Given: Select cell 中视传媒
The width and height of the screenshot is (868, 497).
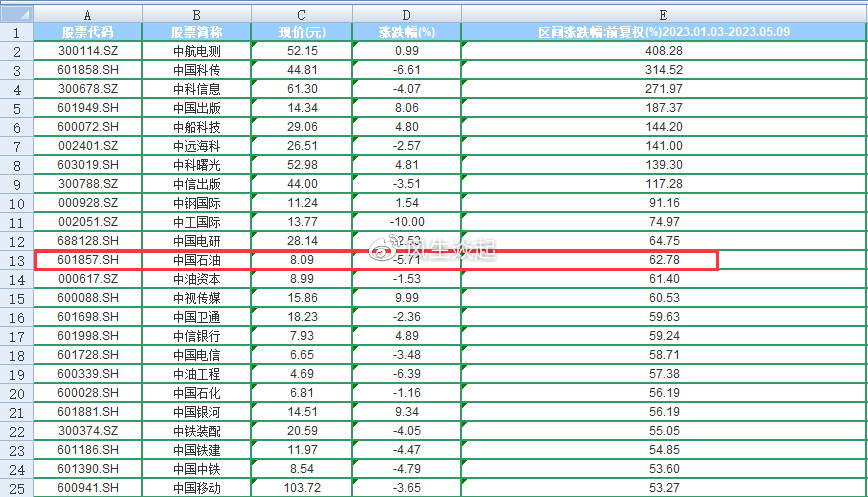Looking at the screenshot, I should [x=197, y=298].
